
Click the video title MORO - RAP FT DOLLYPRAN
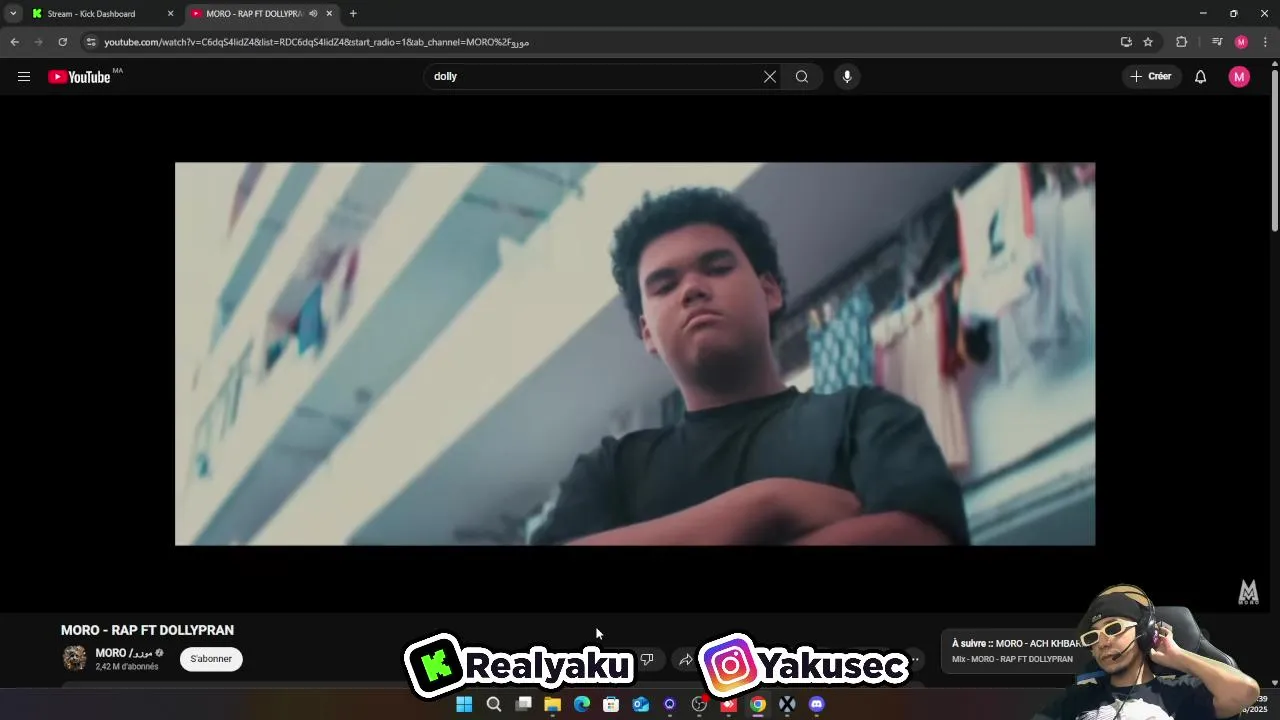click(147, 630)
